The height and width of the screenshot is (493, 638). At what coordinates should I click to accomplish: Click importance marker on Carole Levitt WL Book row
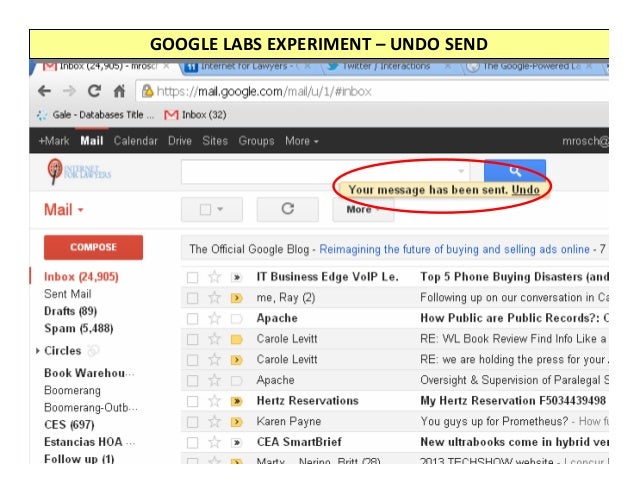point(236,339)
